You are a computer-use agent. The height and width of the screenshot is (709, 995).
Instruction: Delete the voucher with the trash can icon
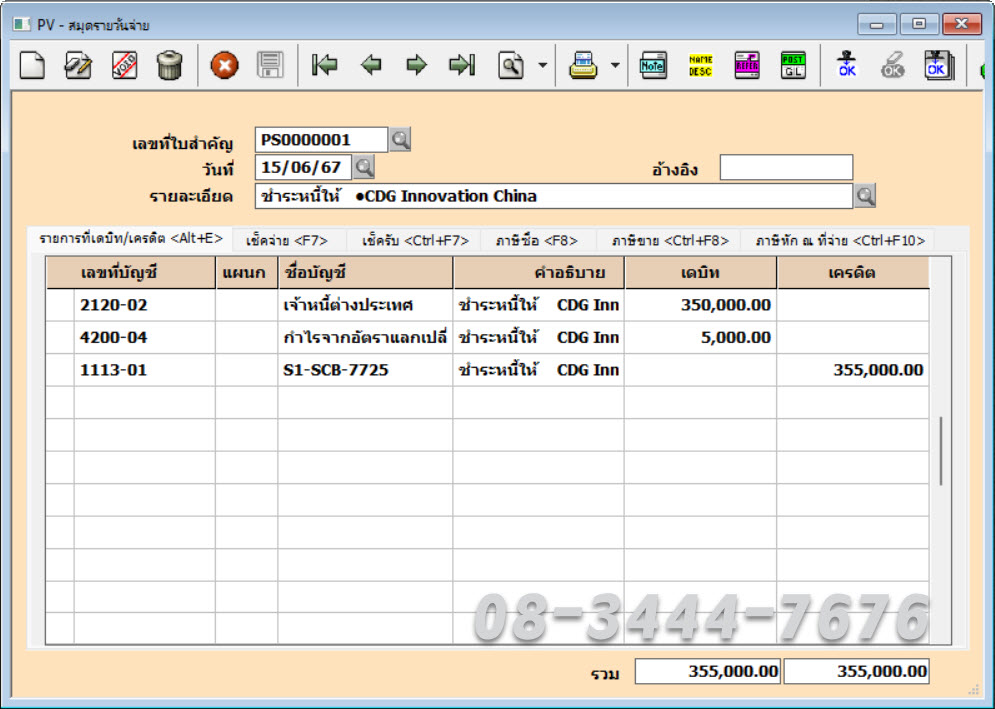pyautogui.click(x=169, y=65)
